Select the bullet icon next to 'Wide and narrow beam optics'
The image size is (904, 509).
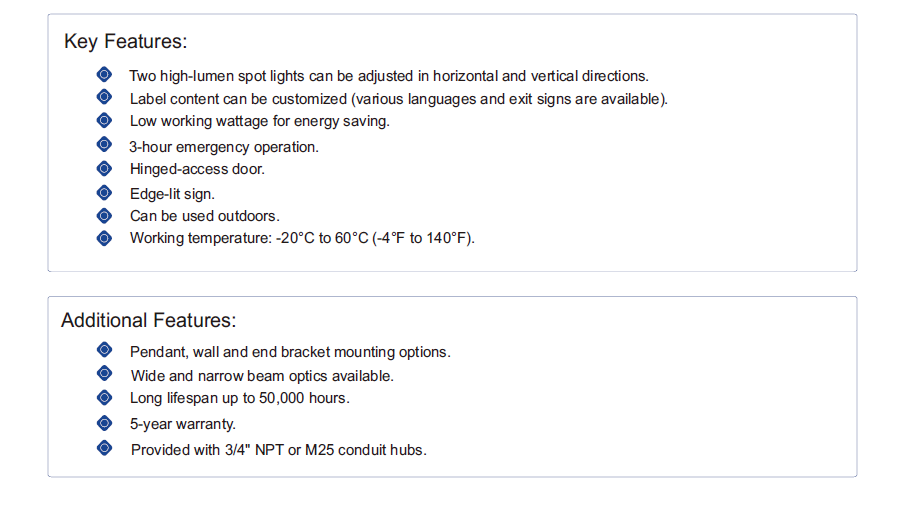[104, 373]
